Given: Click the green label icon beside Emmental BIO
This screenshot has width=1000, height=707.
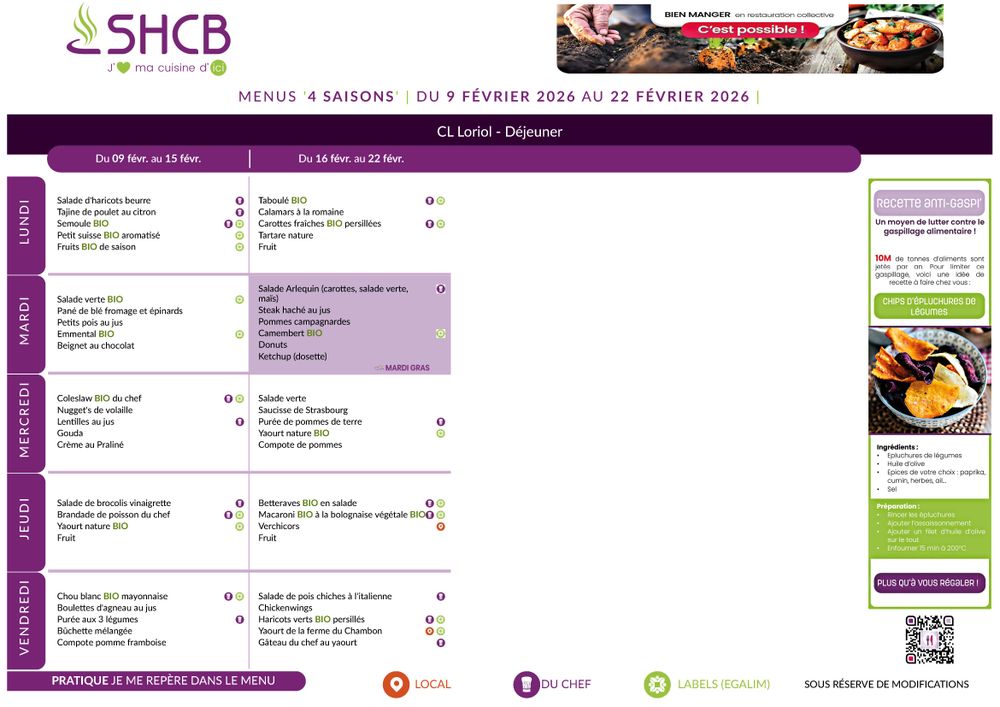Looking at the screenshot, I should (240, 334).
